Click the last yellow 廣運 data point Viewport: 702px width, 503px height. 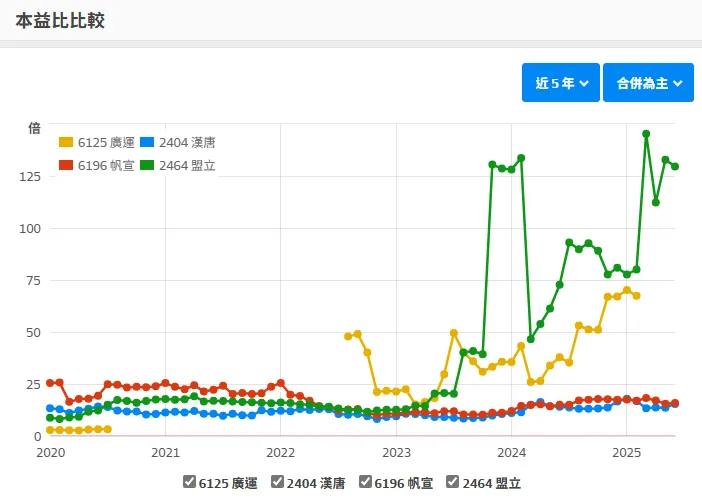pos(636,295)
